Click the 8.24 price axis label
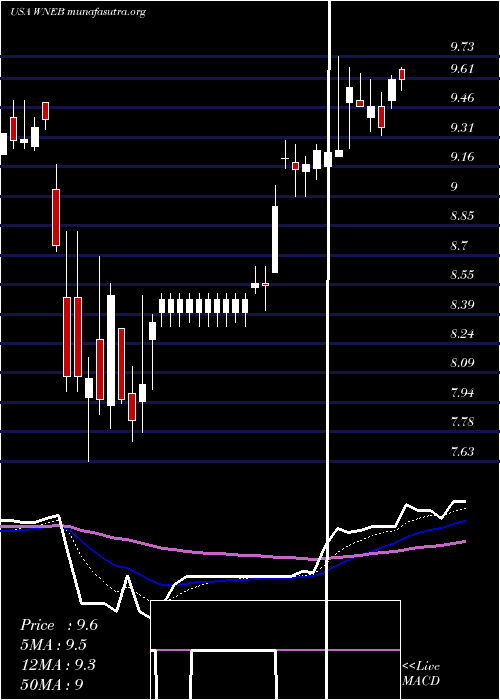 [x=462, y=333]
